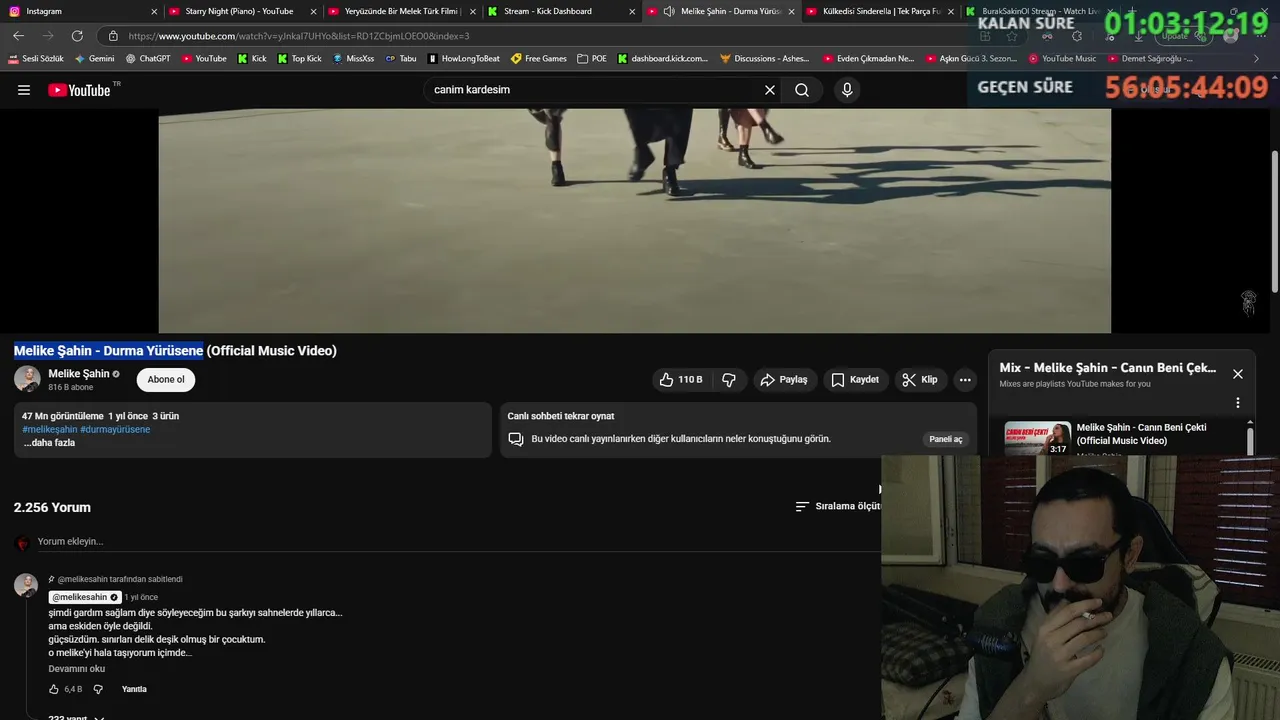Open ChatGPT bookmark
The height and width of the screenshot is (720, 1280).
(x=148, y=59)
